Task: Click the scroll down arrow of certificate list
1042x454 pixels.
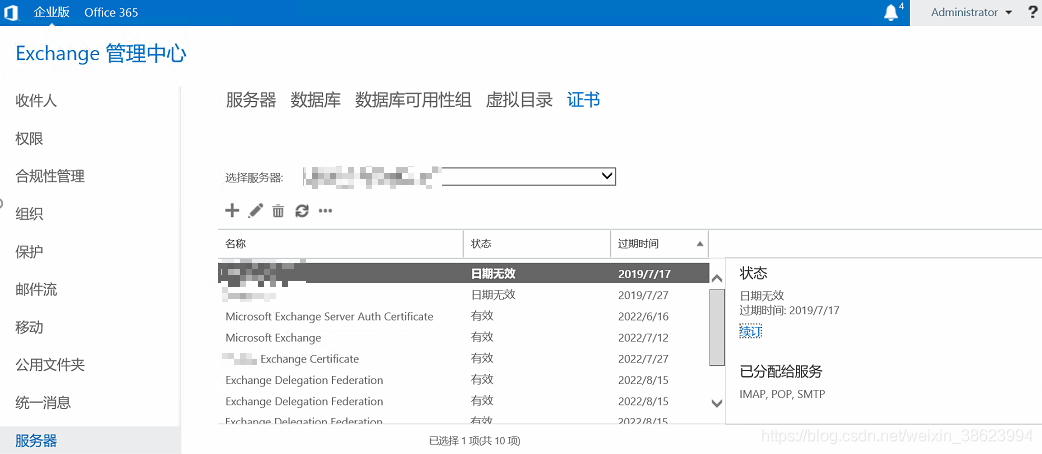Action: pyautogui.click(x=716, y=402)
